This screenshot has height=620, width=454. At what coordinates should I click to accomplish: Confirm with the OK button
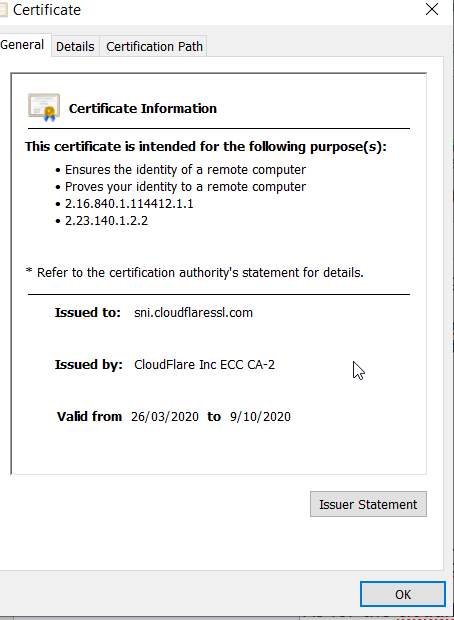click(403, 594)
